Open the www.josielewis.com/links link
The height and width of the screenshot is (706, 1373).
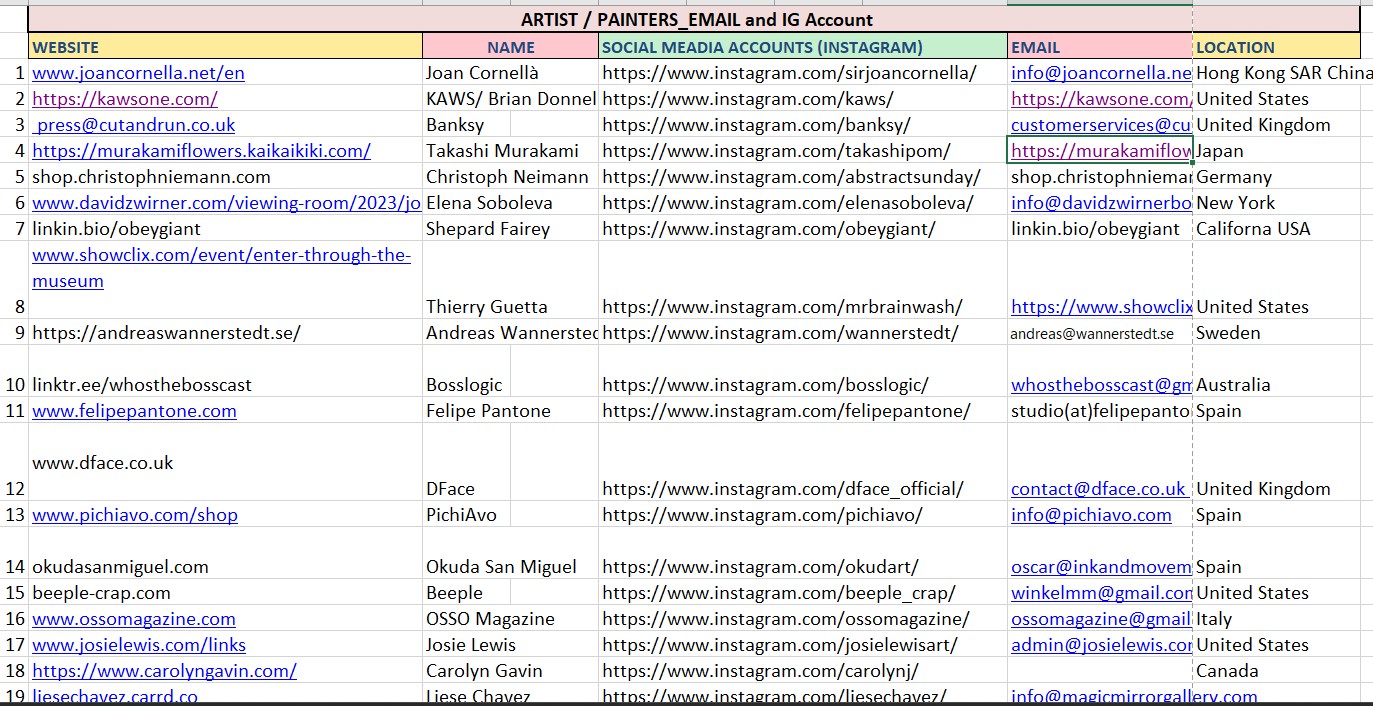click(x=139, y=645)
